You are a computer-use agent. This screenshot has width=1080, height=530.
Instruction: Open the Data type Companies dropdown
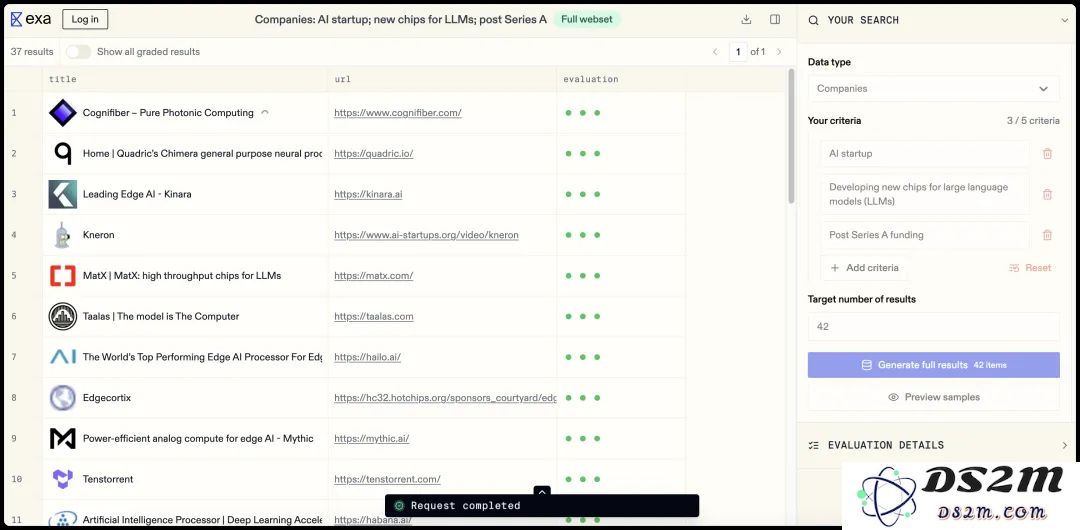[933, 89]
